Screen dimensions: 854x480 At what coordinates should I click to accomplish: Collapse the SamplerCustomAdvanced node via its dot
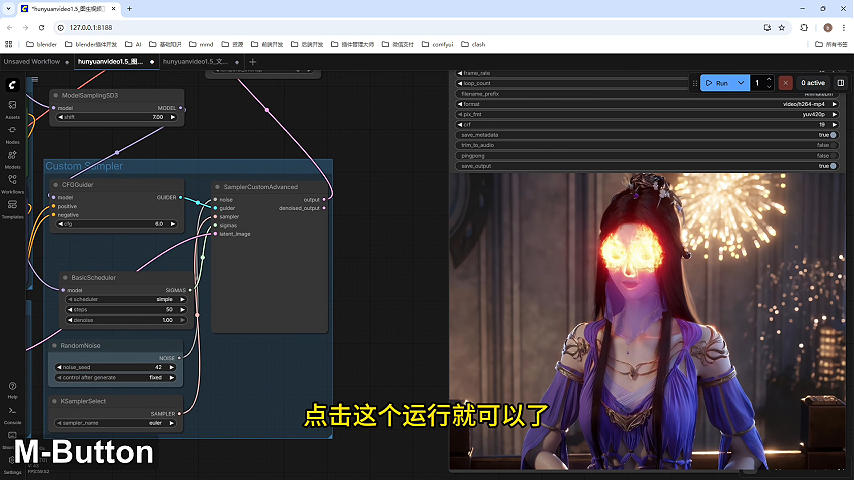tap(217, 187)
